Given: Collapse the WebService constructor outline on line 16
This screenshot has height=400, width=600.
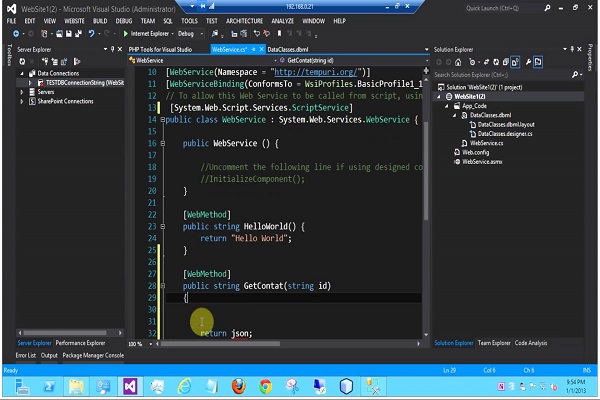Looking at the screenshot, I should tap(163, 144).
